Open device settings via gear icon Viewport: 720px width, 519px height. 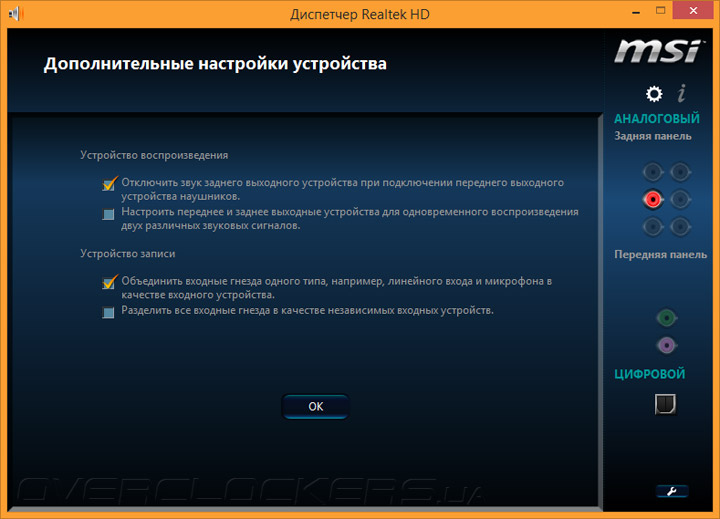point(654,94)
